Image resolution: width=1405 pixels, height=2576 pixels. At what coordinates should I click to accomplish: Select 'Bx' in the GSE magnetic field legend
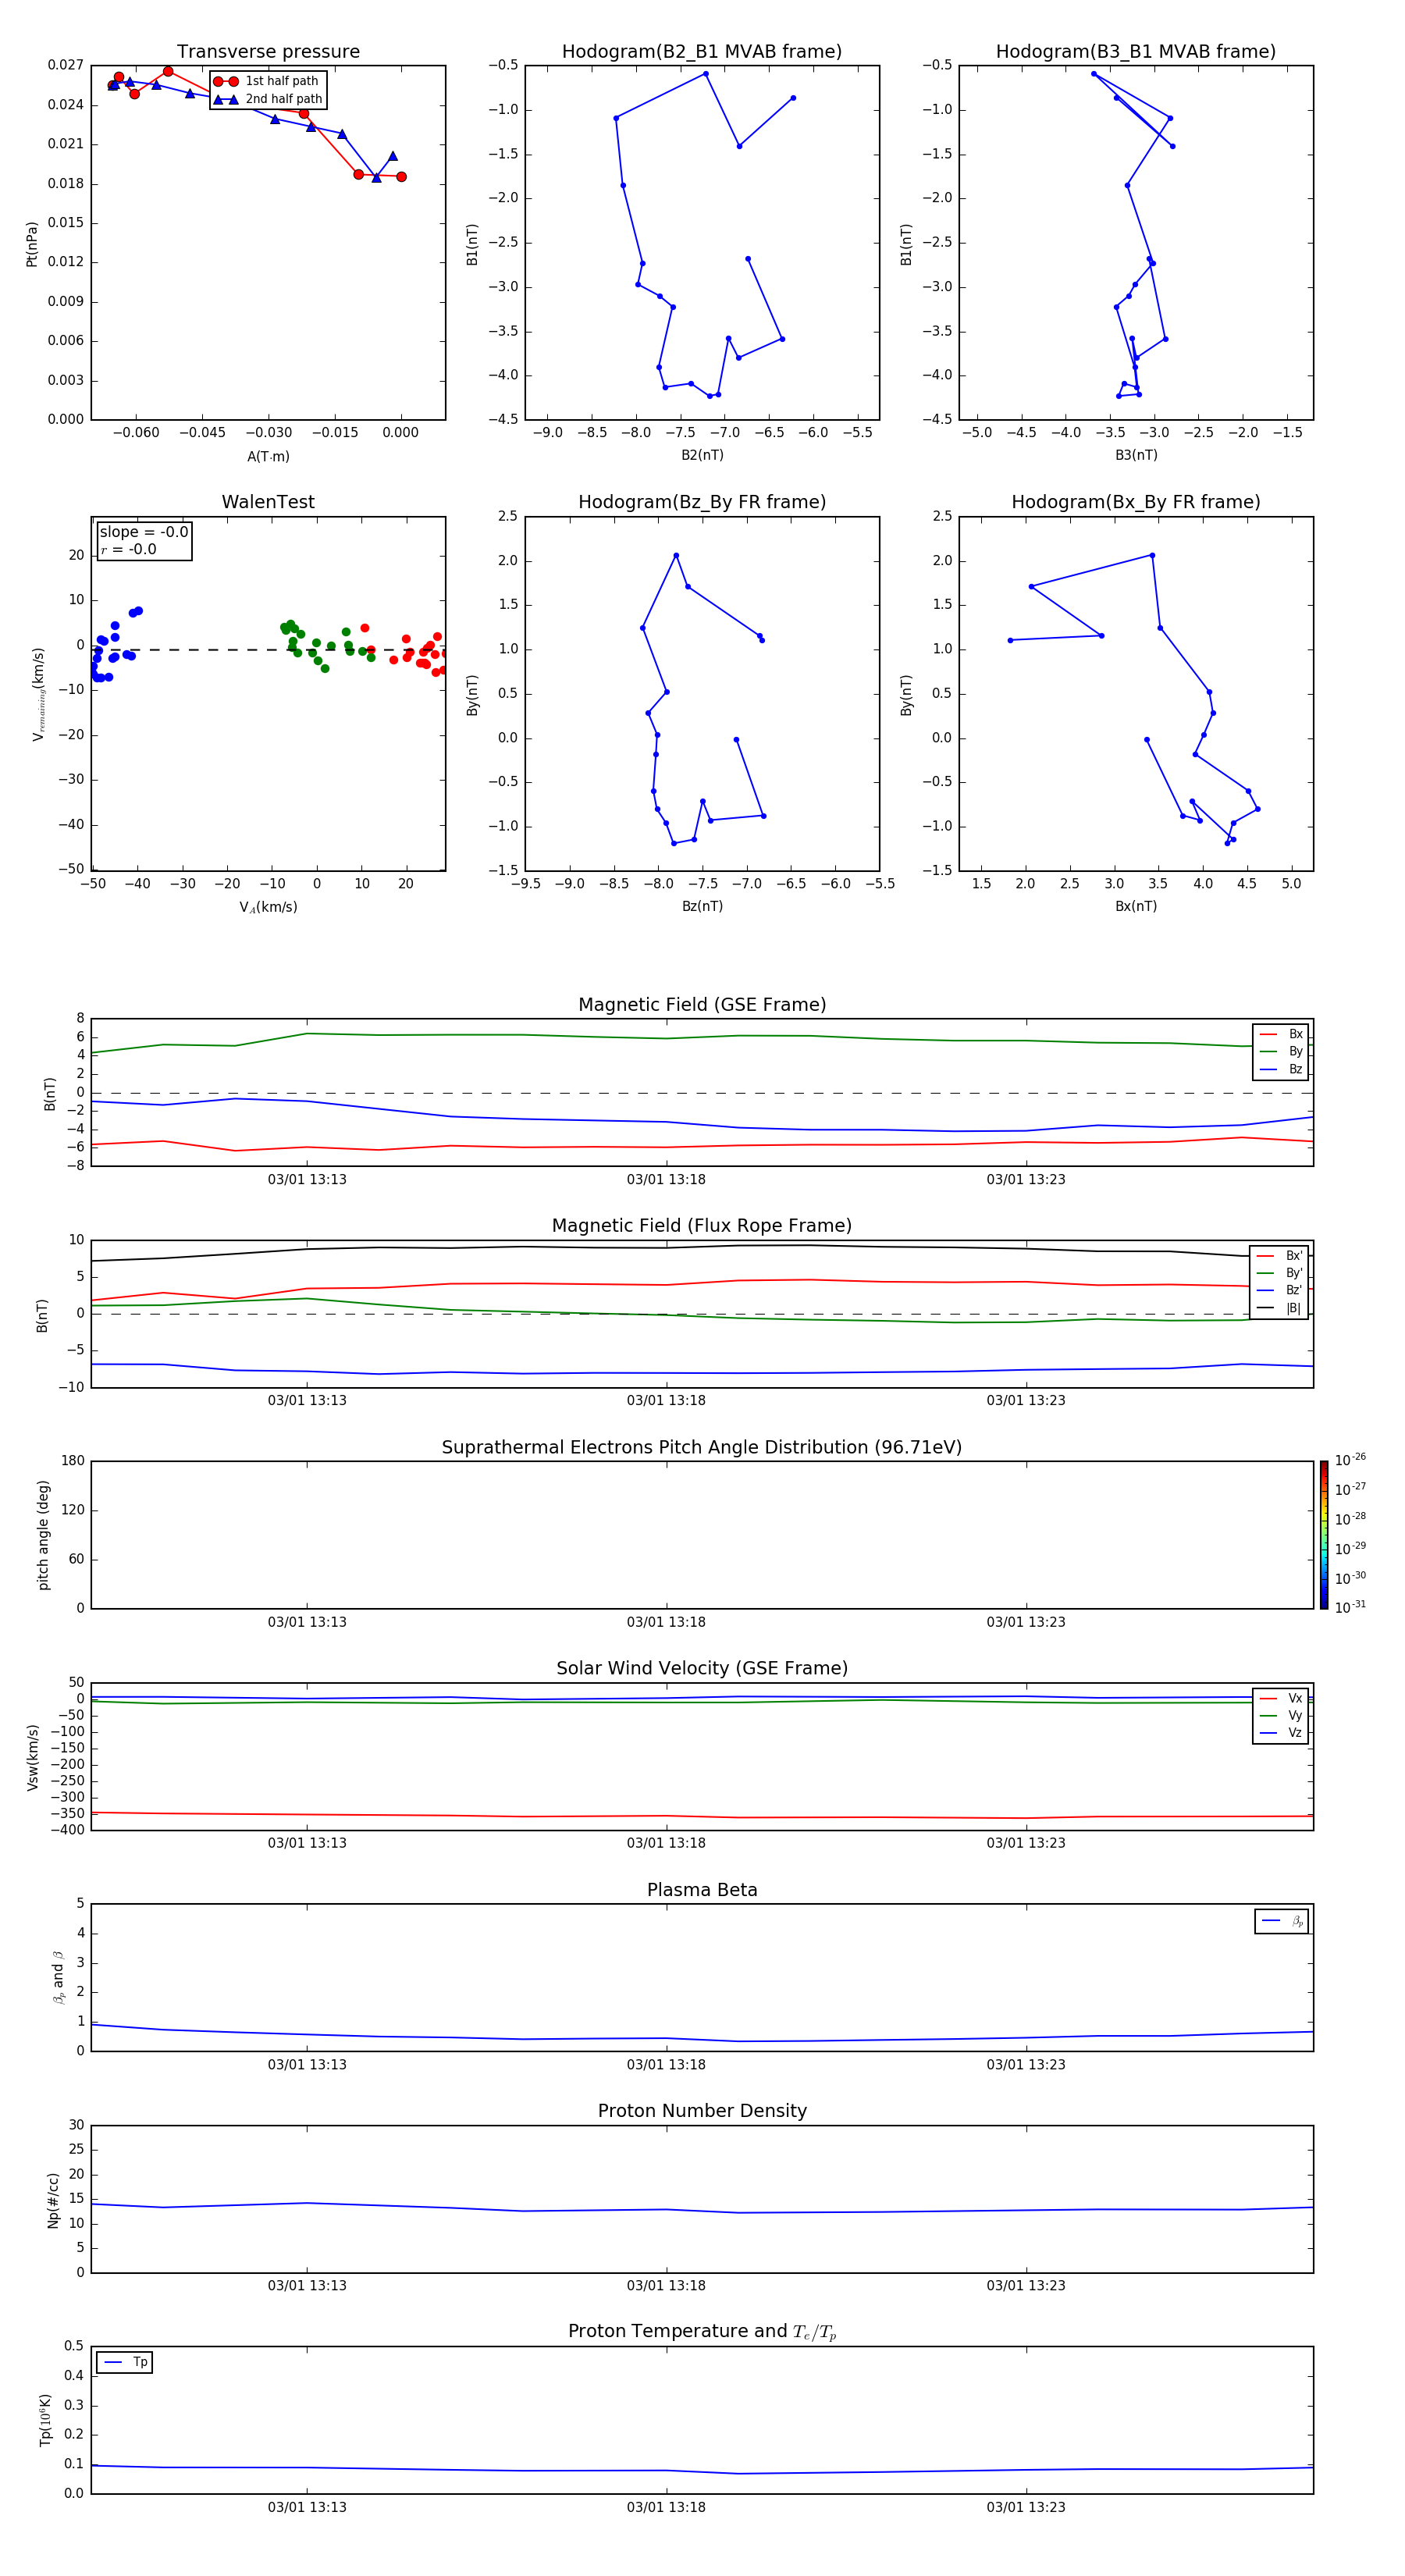tap(1281, 1034)
